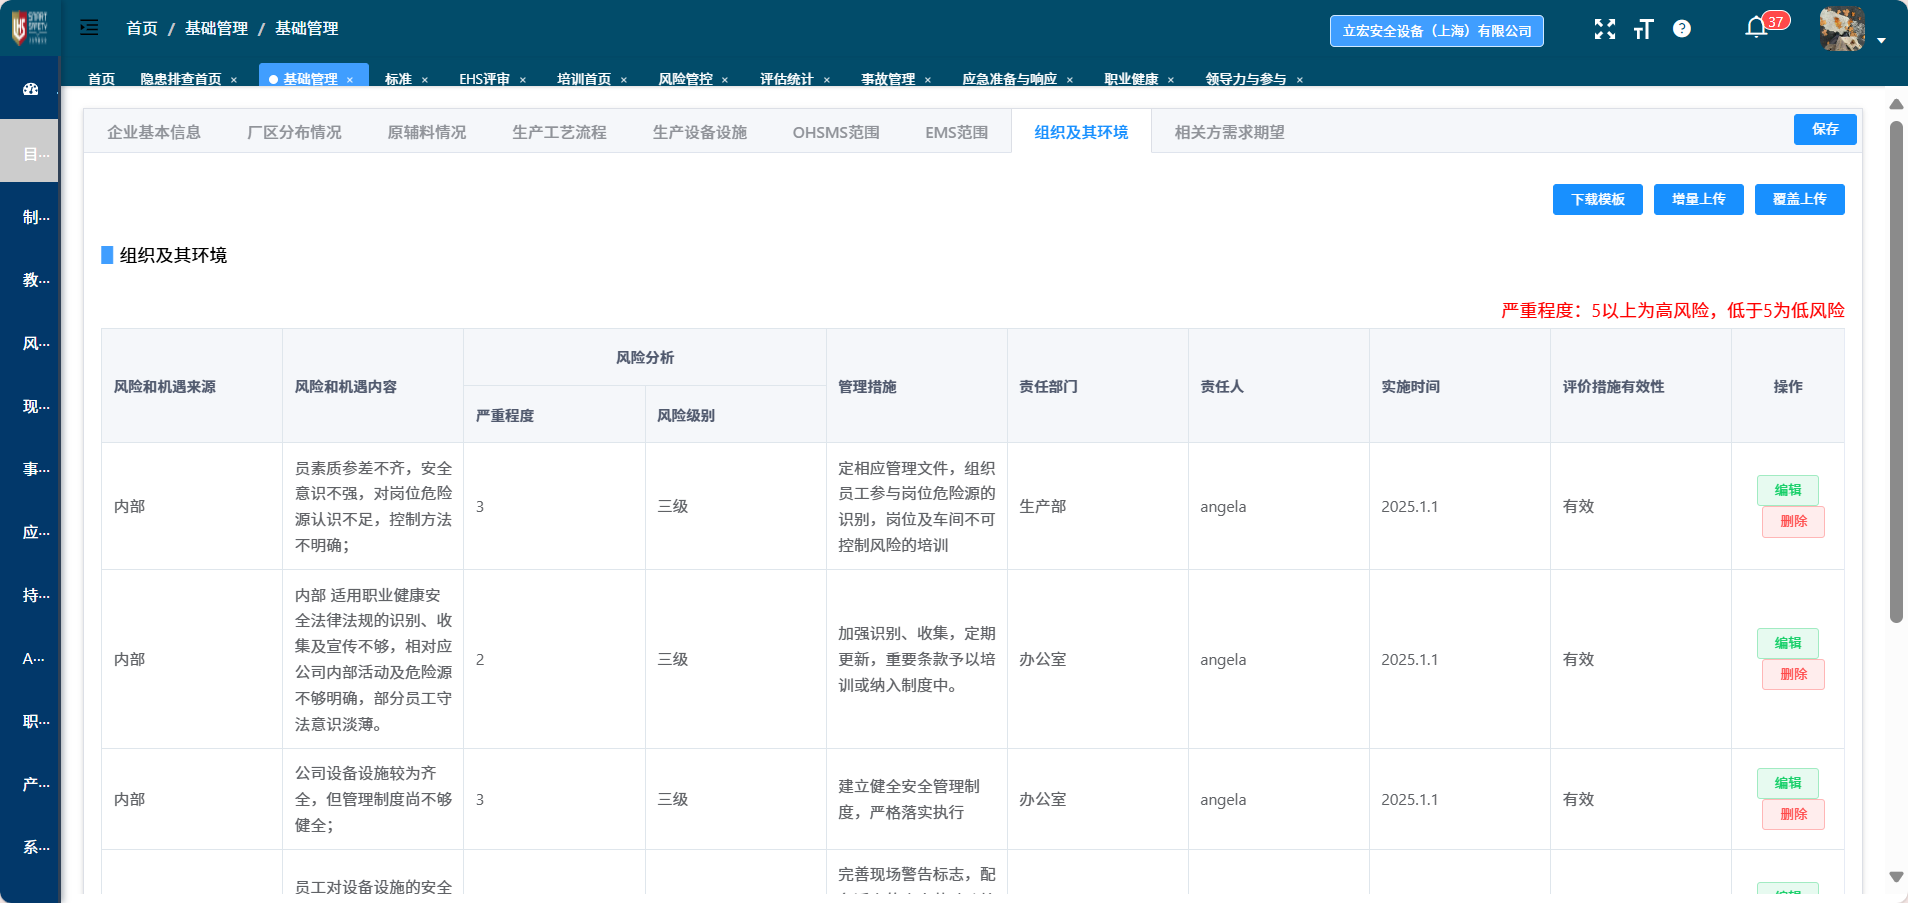
Task: Close the EHS评审 tab
Action: coord(523,80)
